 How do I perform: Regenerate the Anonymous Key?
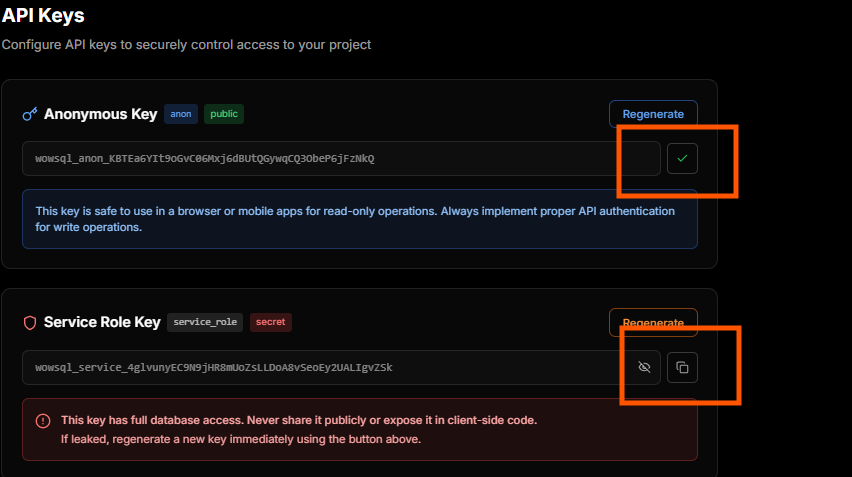coord(653,114)
